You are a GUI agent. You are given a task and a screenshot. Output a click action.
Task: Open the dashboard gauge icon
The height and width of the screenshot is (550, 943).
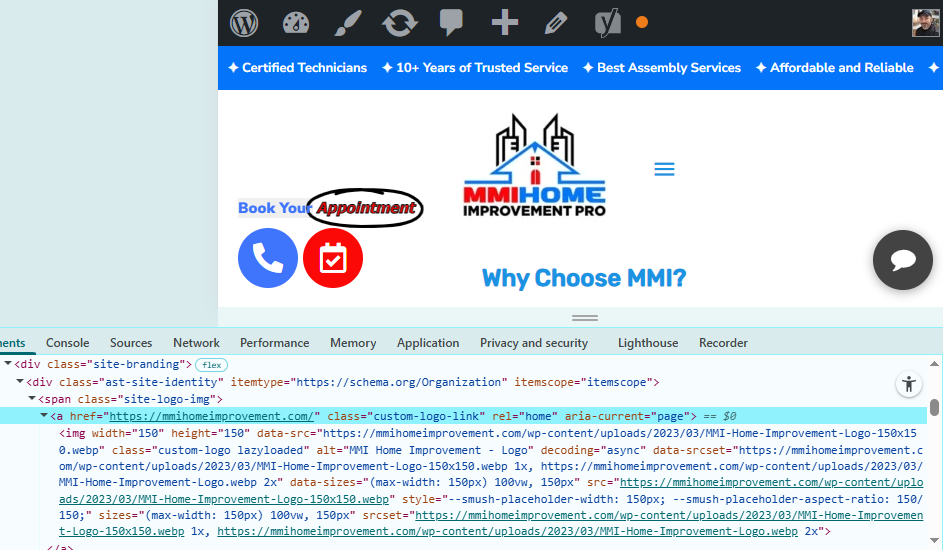coord(296,23)
